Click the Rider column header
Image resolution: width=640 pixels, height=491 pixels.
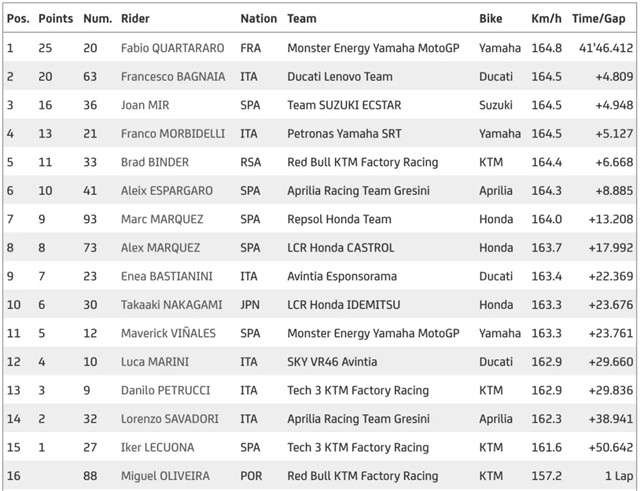click(x=135, y=19)
